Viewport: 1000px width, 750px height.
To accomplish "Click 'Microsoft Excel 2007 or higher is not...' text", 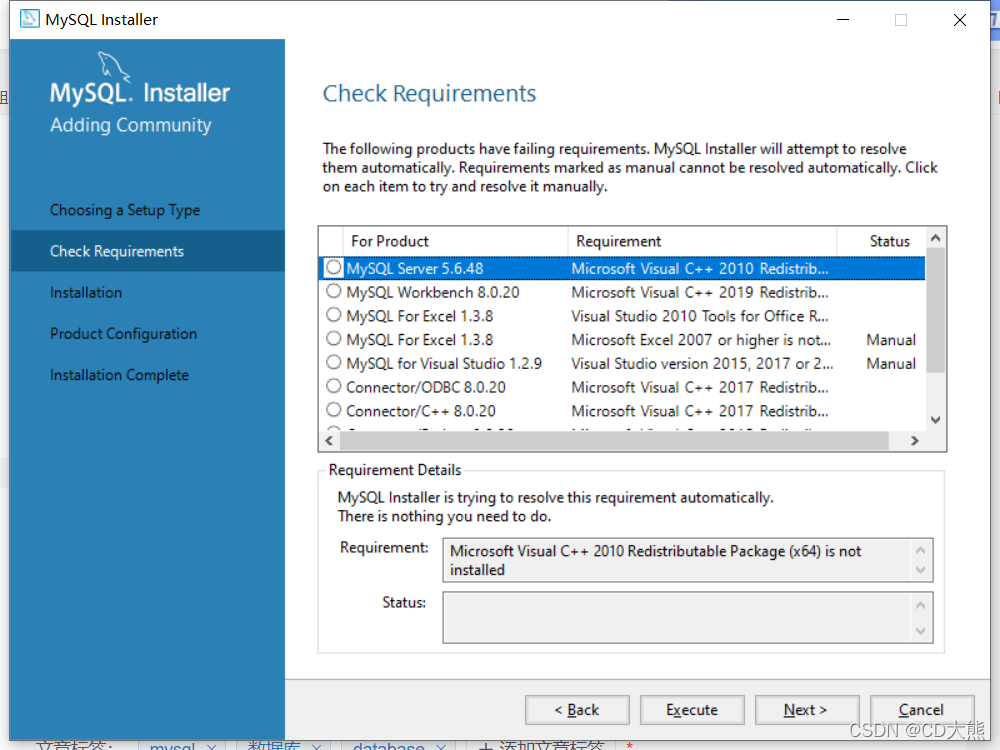I will coord(701,340).
